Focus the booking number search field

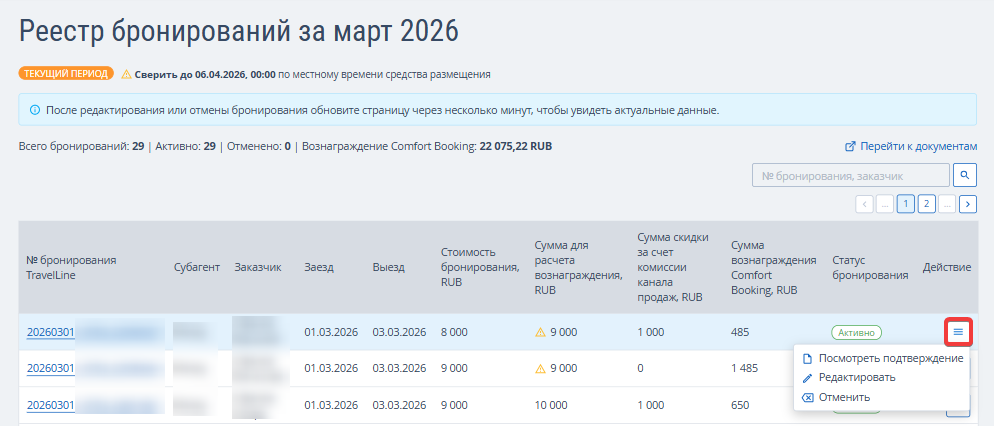(849, 175)
